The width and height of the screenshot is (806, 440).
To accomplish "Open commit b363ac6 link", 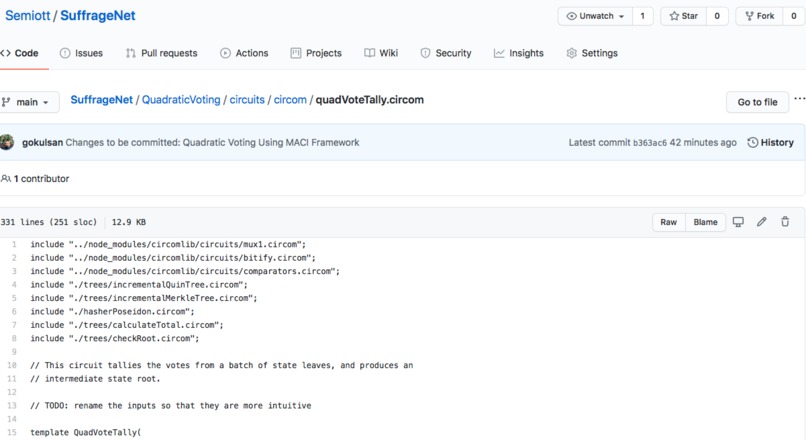I will pos(650,143).
